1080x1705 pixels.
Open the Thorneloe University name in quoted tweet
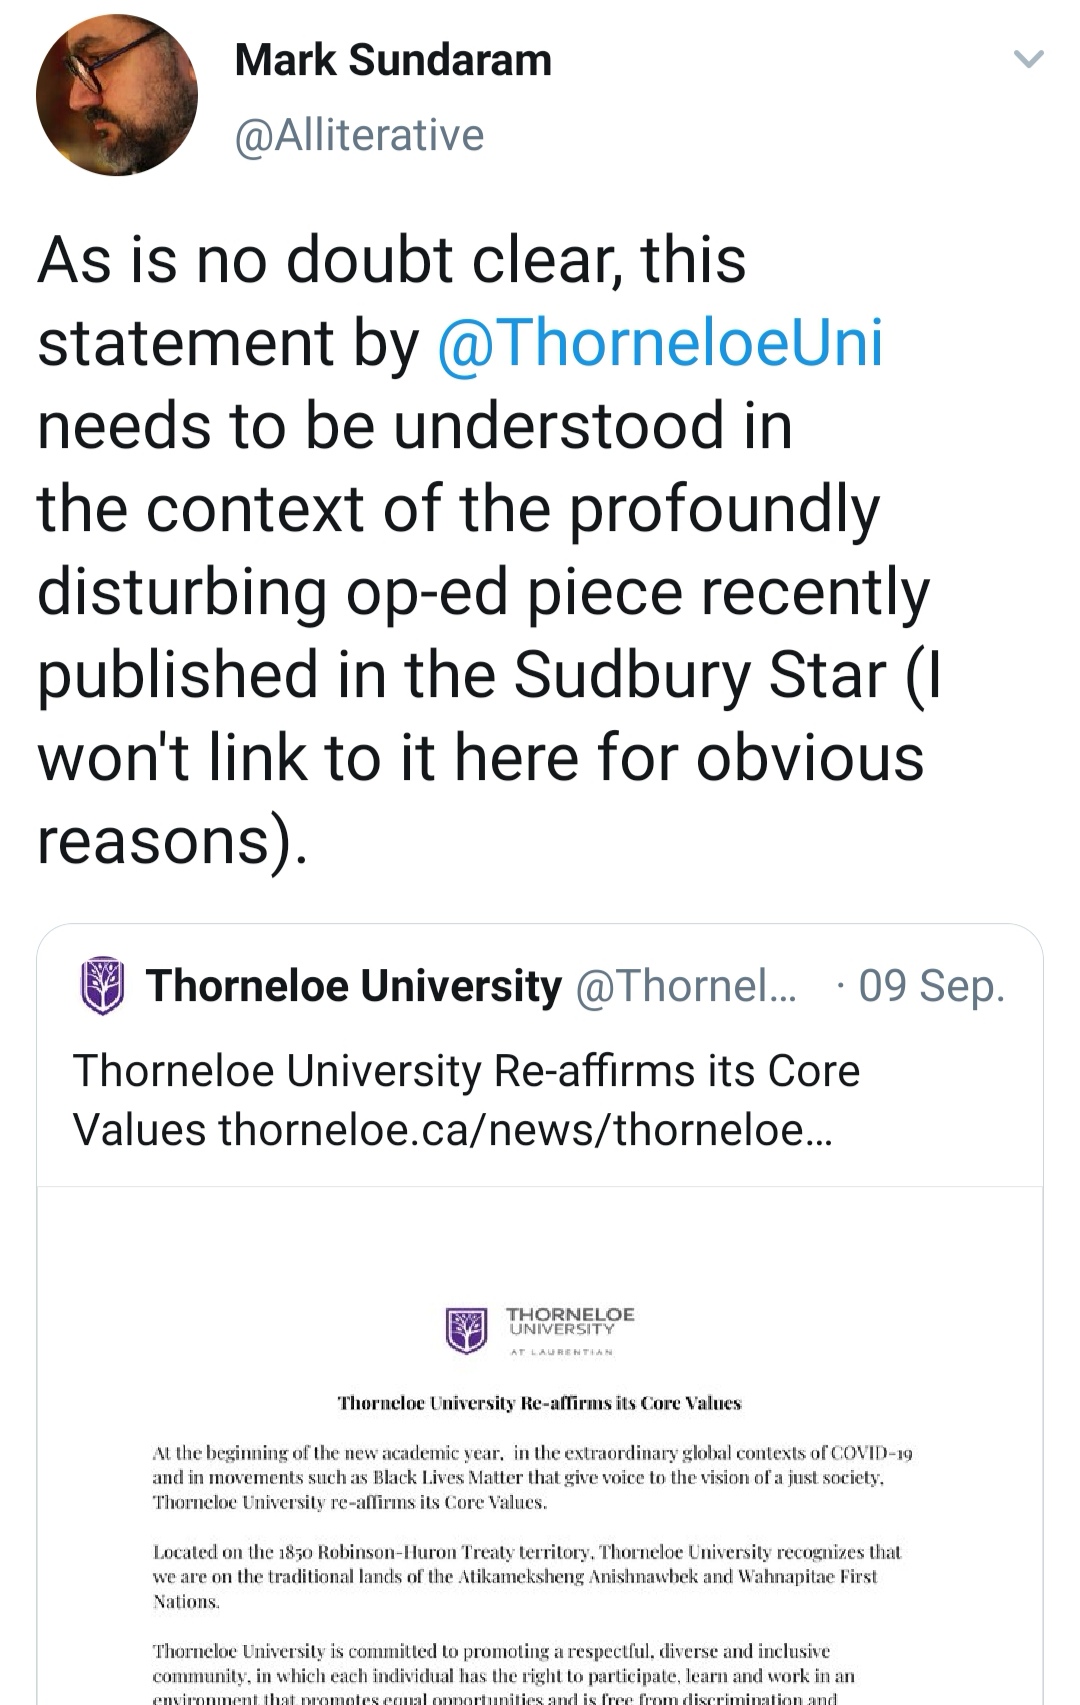[x=354, y=986]
